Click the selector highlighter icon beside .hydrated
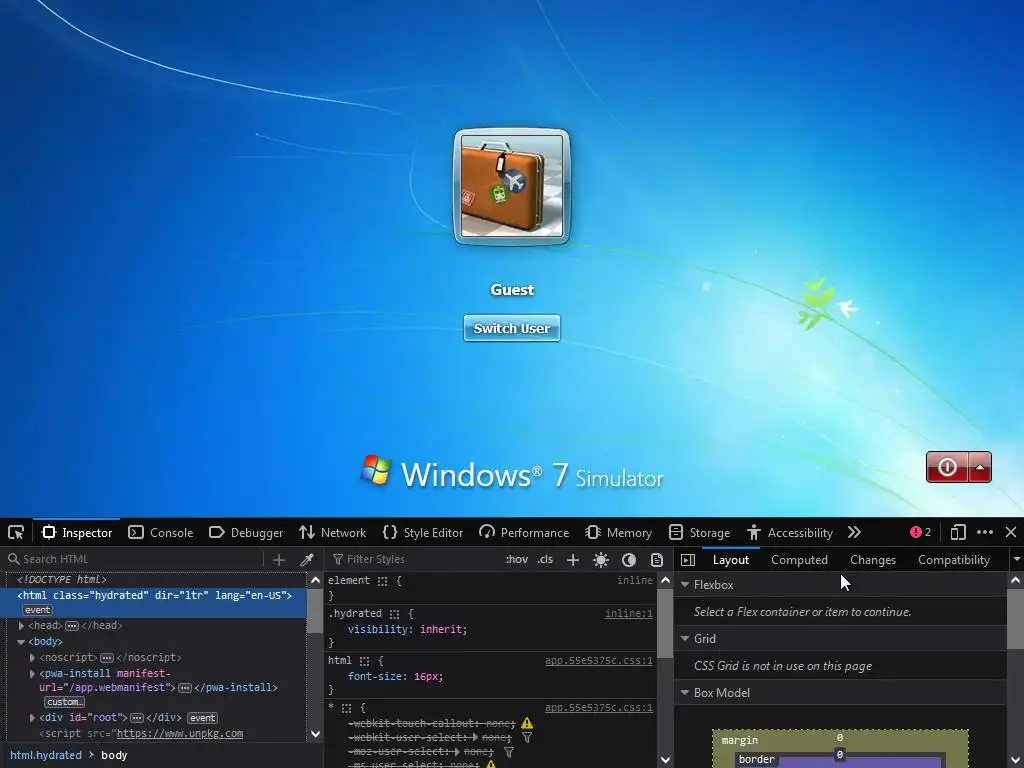The image size is (1024, 768). [x=394, y=614]
